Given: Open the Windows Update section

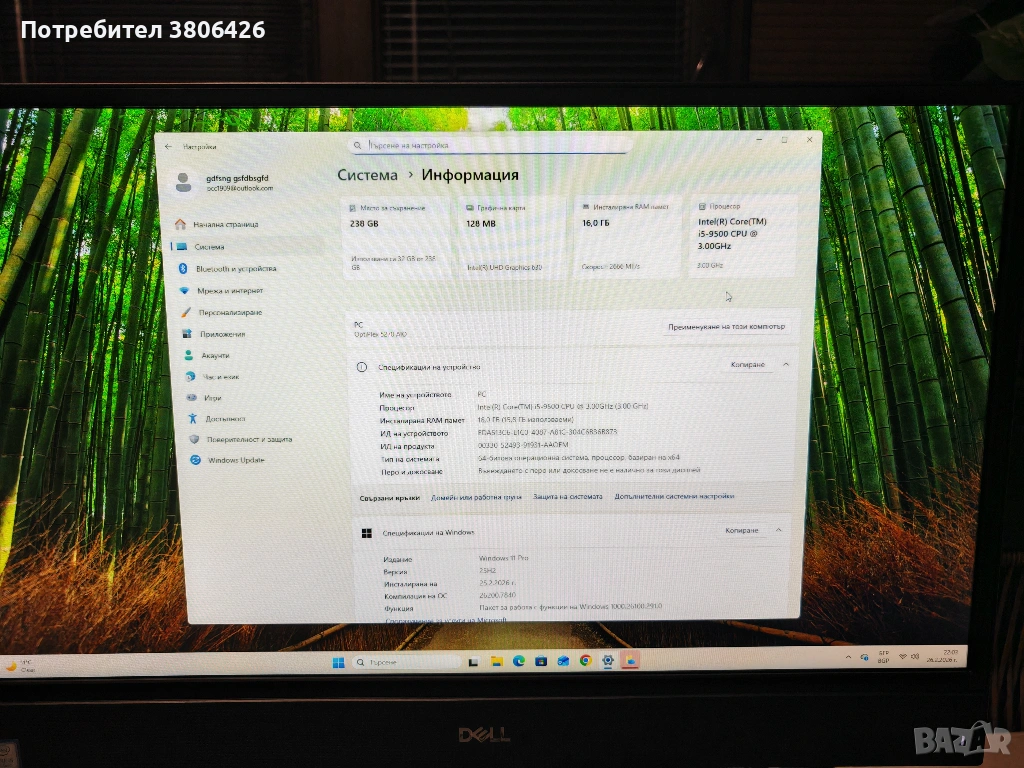Looking at the screenshot, I should [235, 460].
